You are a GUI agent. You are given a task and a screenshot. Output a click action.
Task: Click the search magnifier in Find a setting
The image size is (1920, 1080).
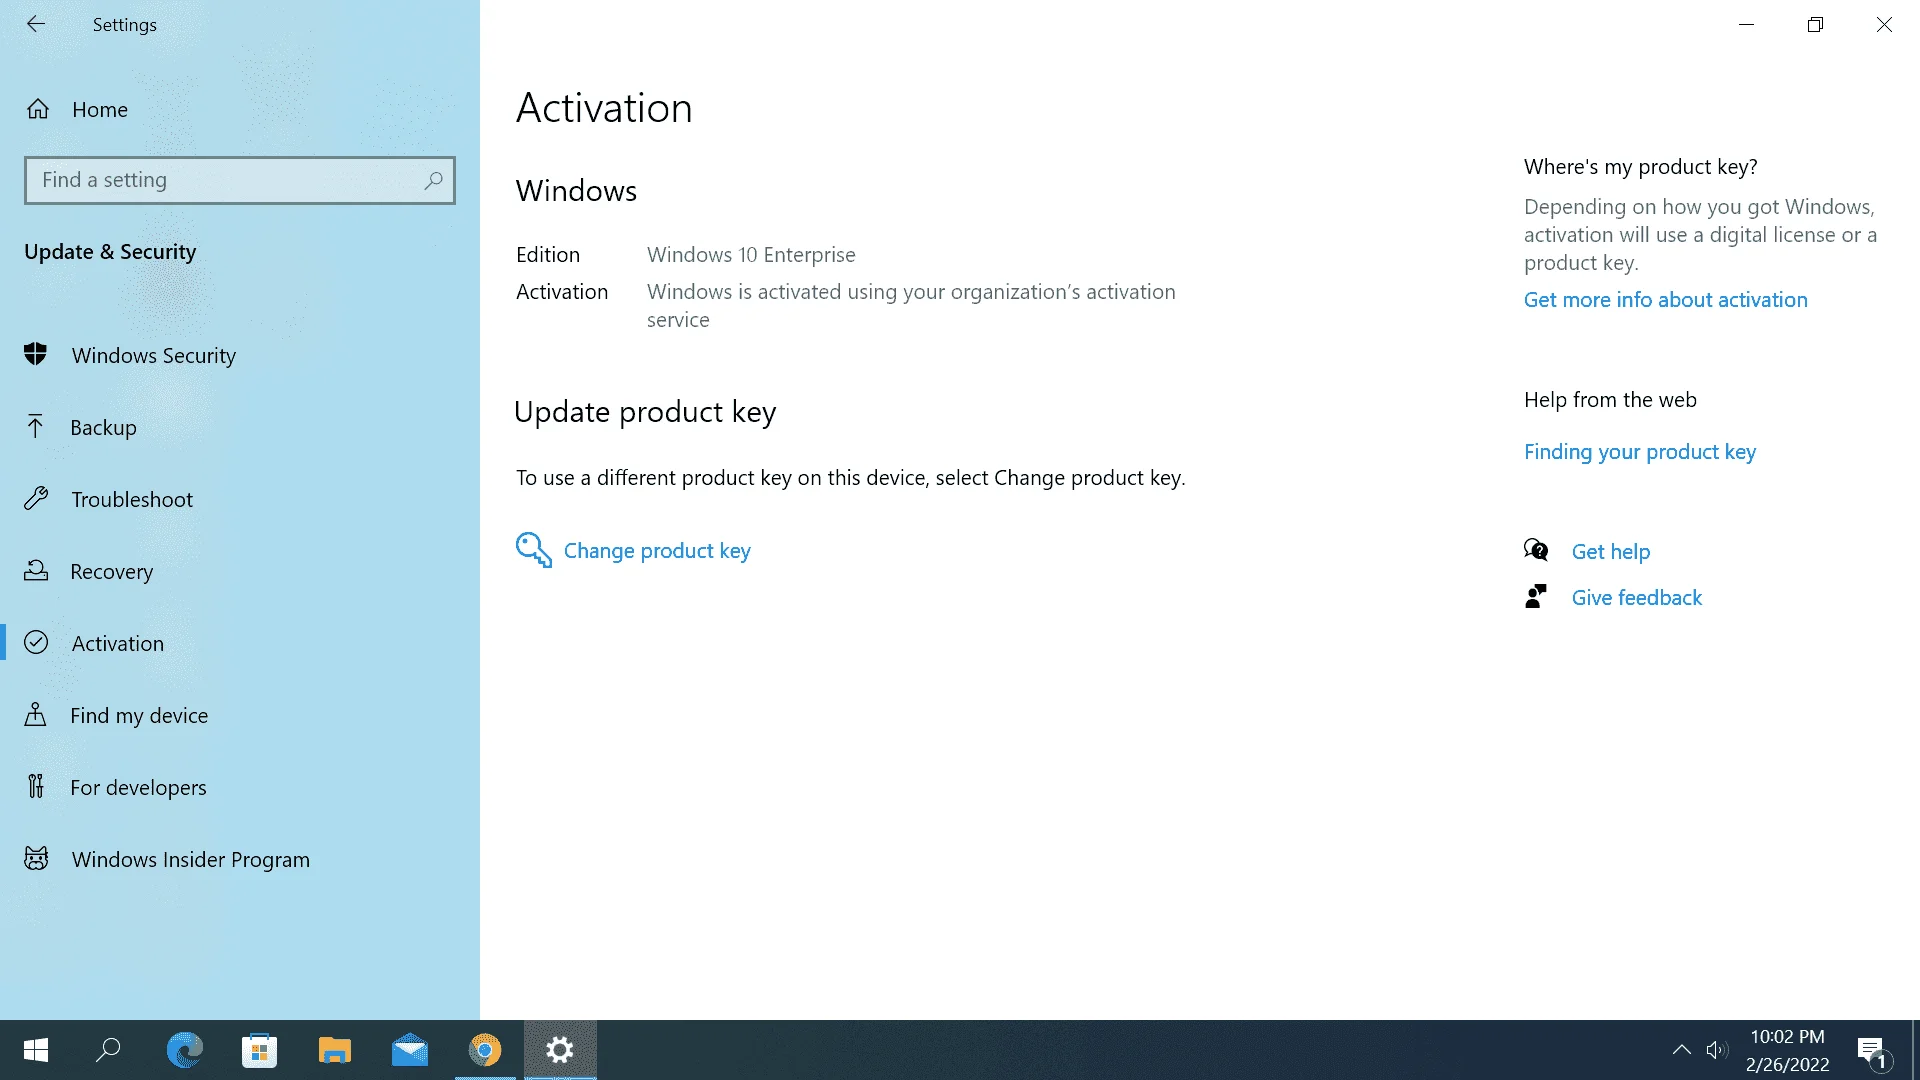point(433,180)
